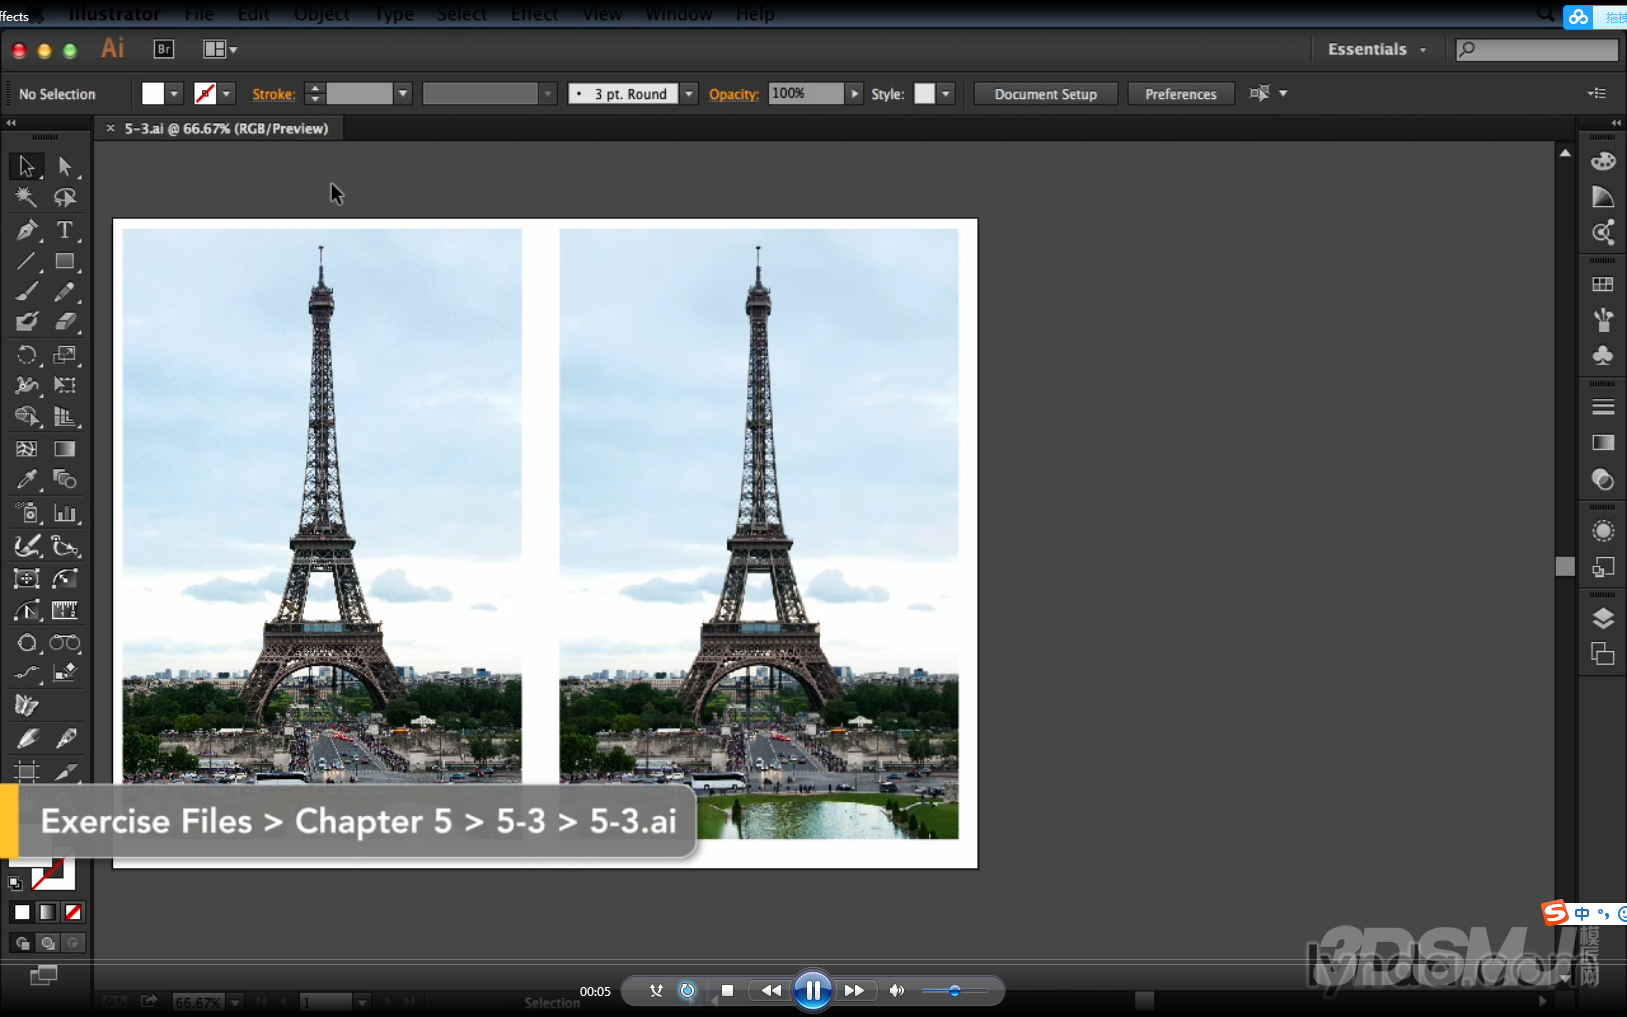Open the File menu
The height and width of the screenshot is (1017, 1627).
(x=199, y=14)
